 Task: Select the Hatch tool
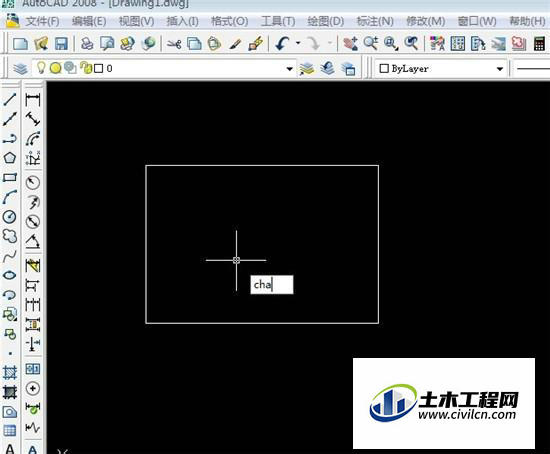click(x=10, y=372)
